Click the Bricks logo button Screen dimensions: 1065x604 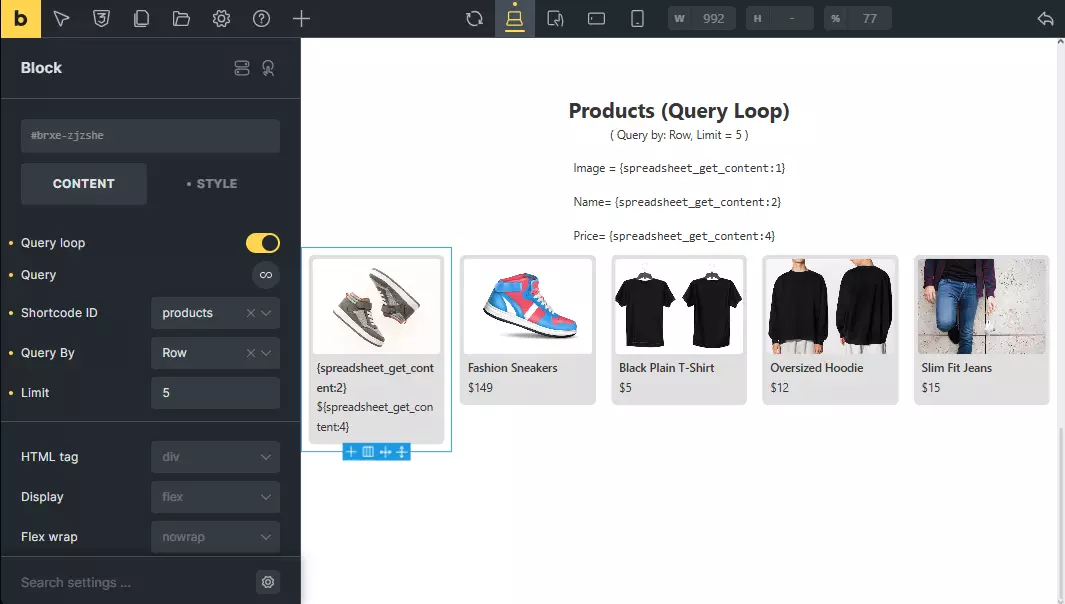click(20, 18)
